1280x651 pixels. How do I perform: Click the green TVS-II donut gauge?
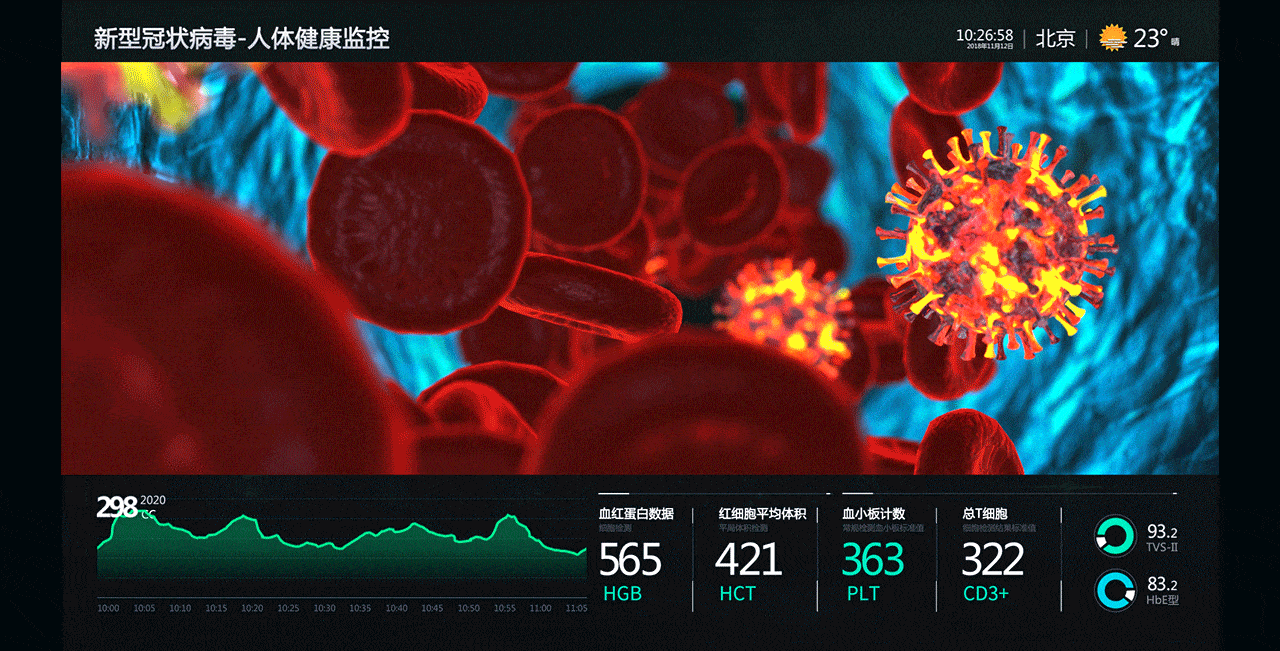pos(1115,535)
